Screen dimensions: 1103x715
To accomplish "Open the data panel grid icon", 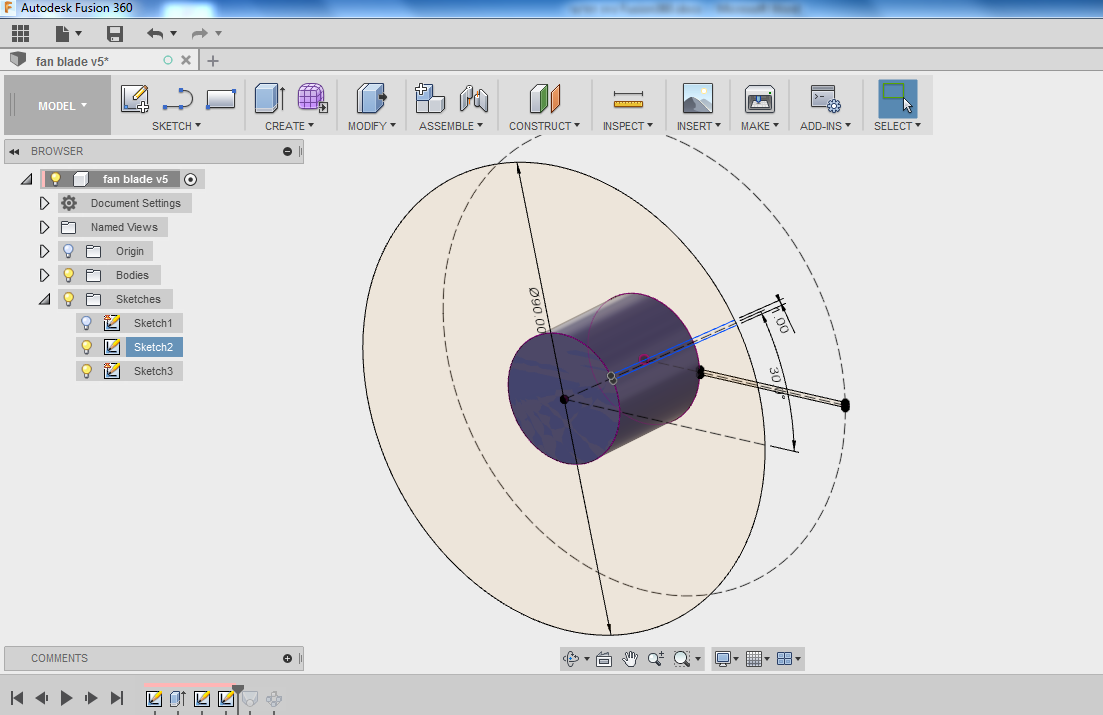I will (x=20, y=33).
